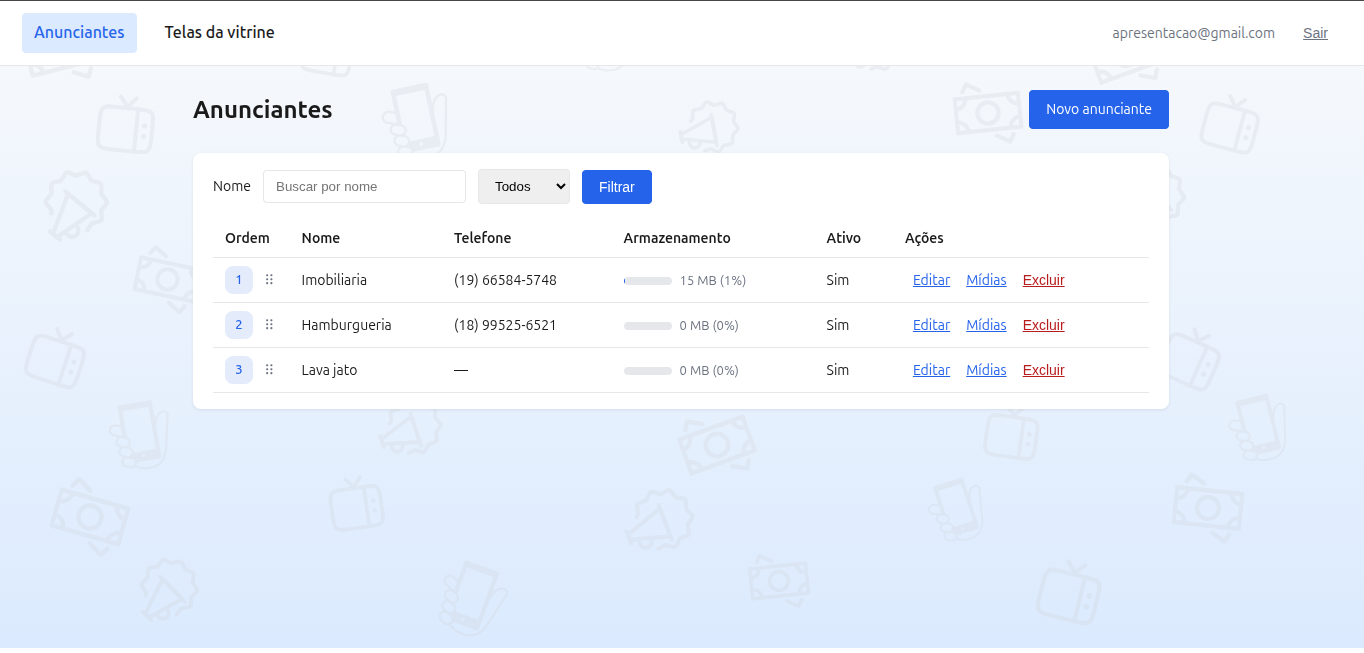
Task: Focus the Buscar por nome search field
Action: click(x=364, y=187)
